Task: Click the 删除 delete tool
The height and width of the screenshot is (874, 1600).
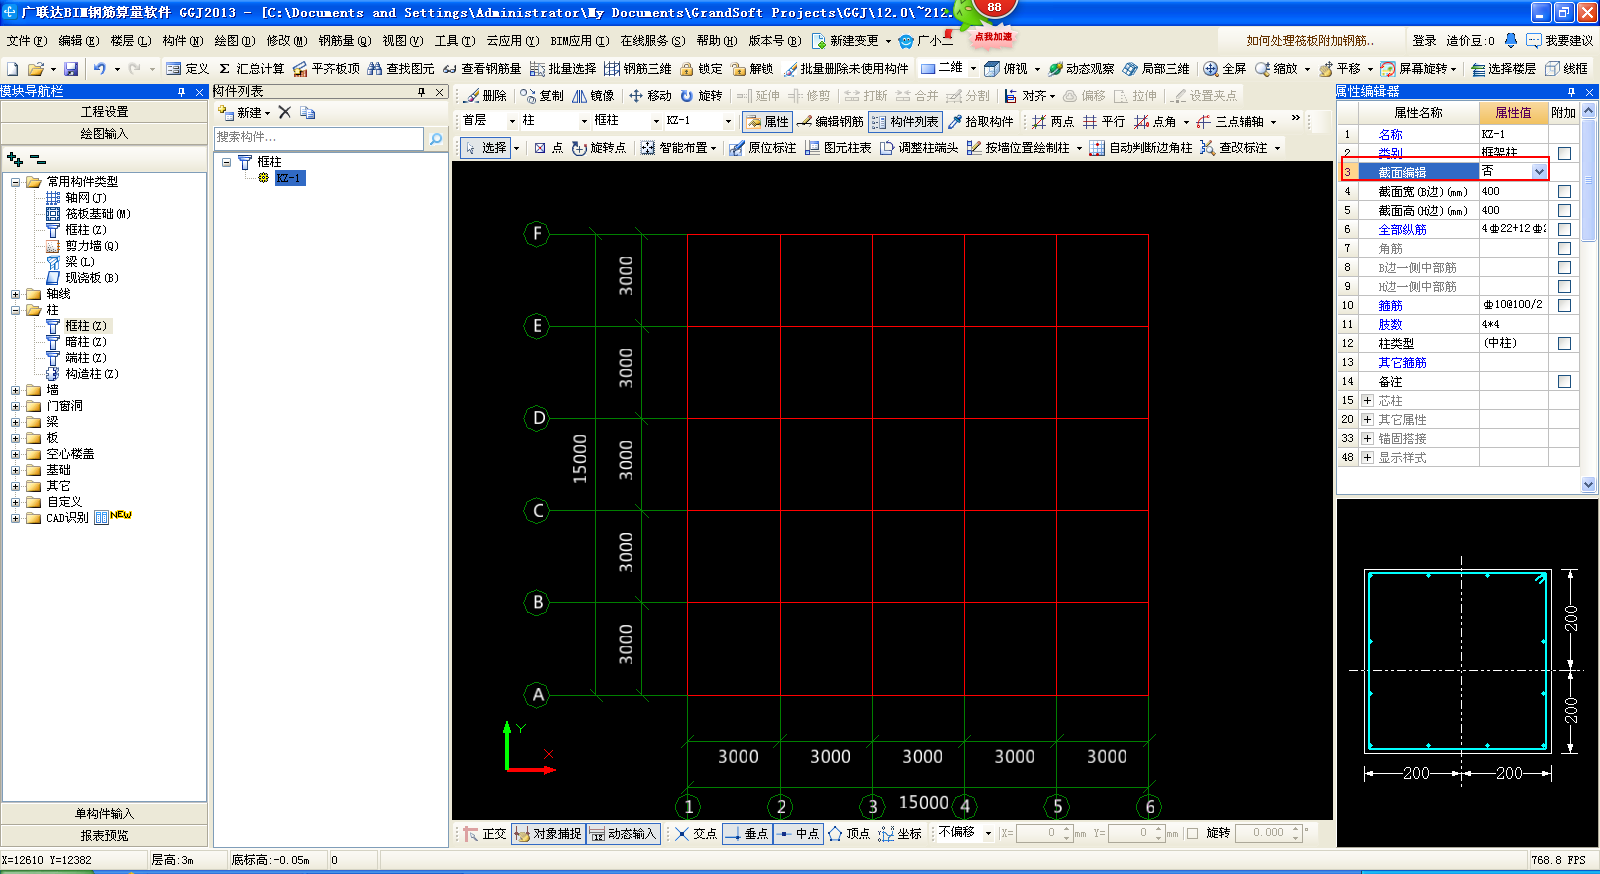Action: pyautogui.click(x=486, y=96)
